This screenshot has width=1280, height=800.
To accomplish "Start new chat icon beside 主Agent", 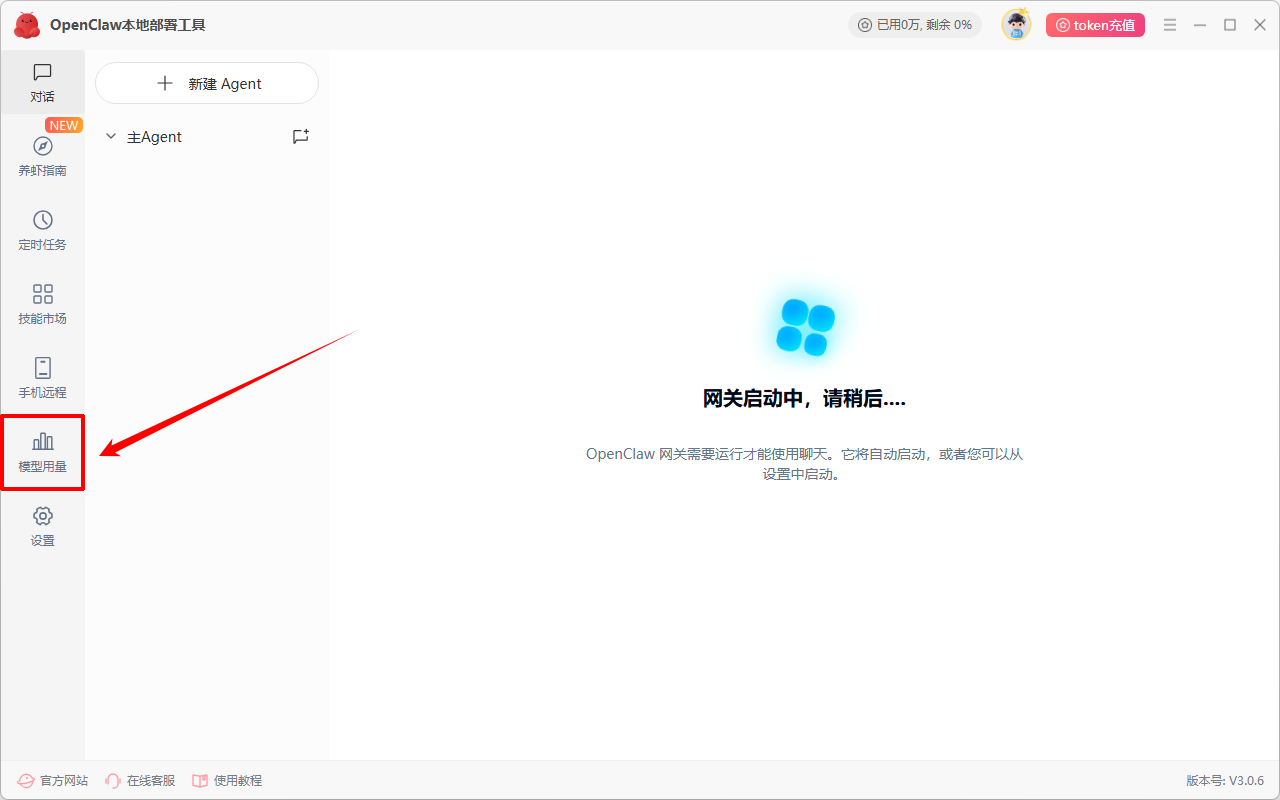I will click(x=300, y=137).
